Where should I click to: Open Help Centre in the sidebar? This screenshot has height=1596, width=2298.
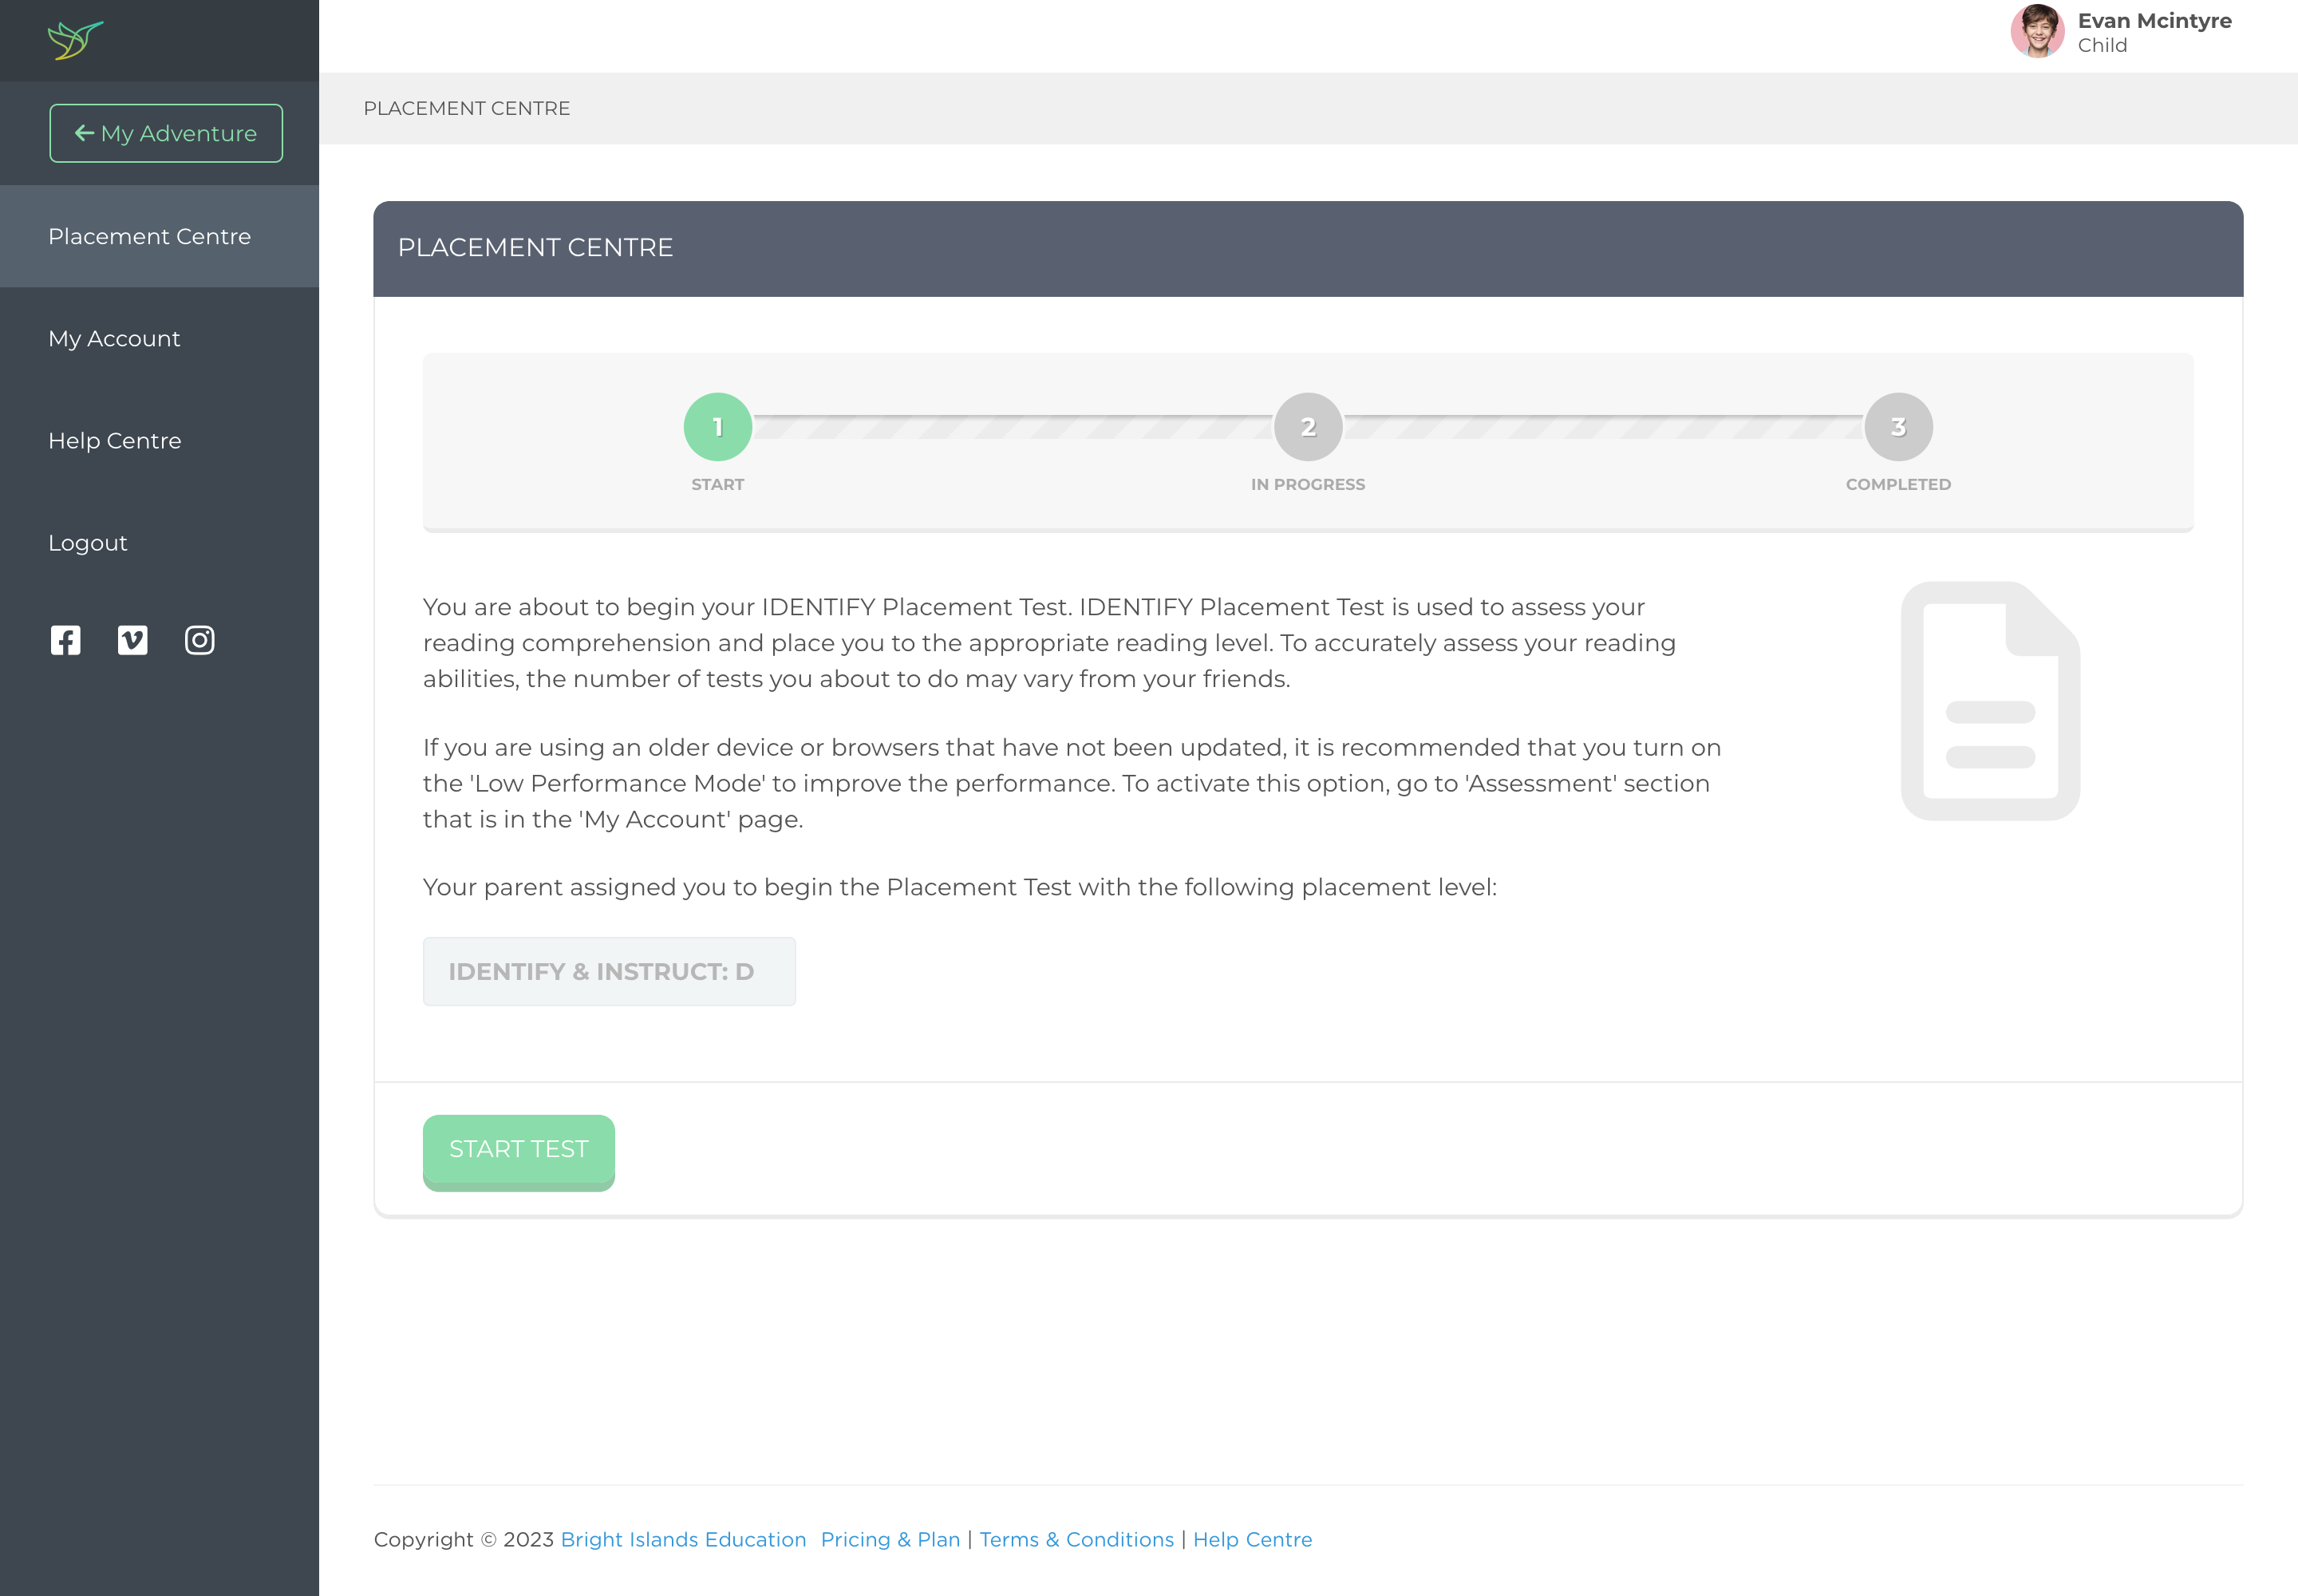(x=115, y=441)
